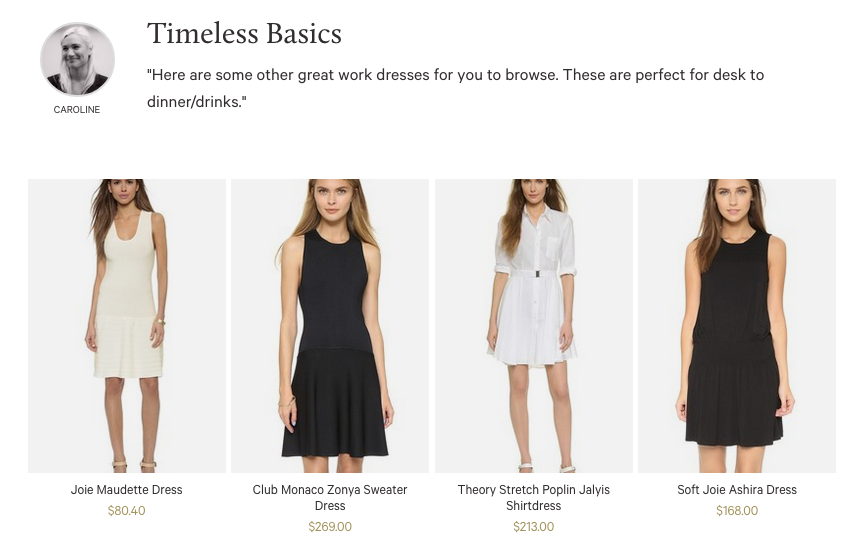868x544 pixels.
Task: Click Caroline's round profile avatar
Action: click(77, 59)
